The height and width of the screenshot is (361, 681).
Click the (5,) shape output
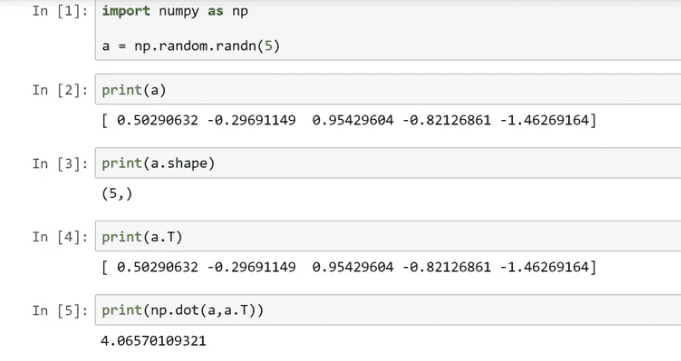117,194
